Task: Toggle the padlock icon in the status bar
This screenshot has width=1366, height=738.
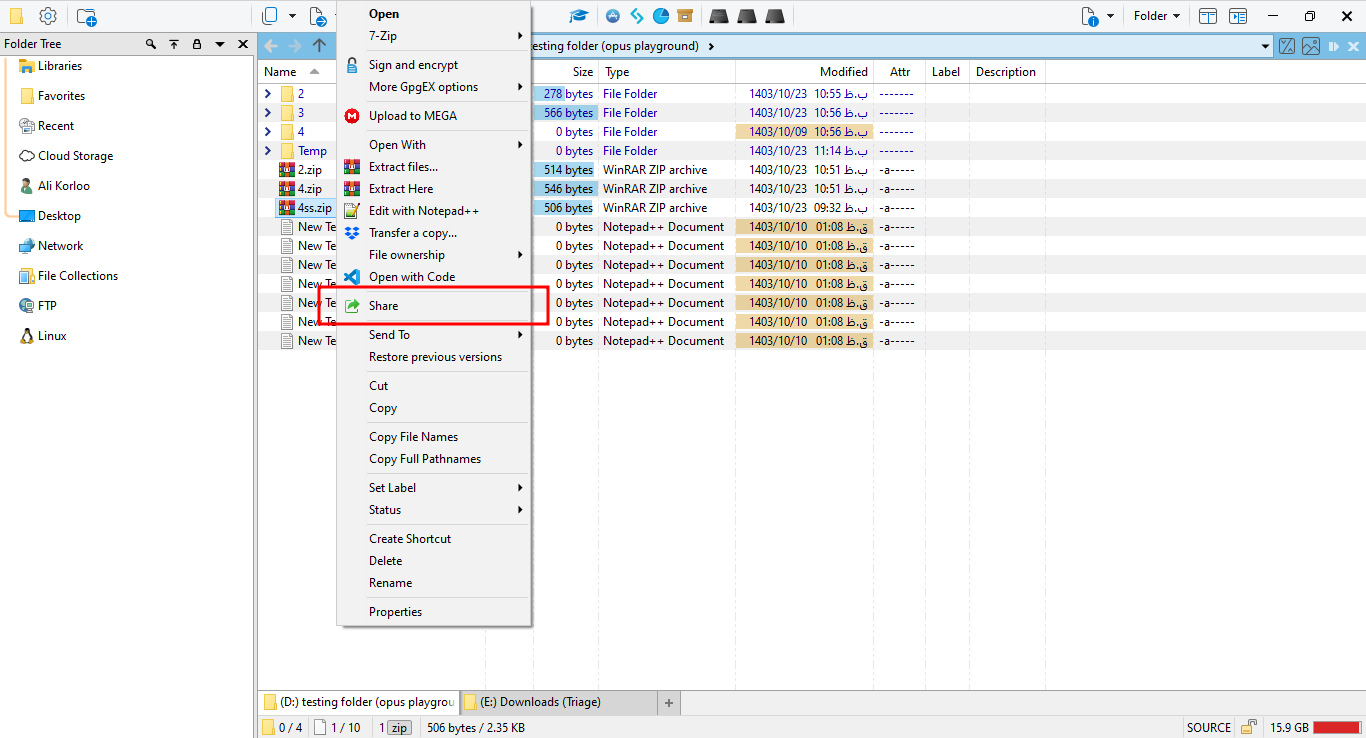Action: (x=1249, y=727)
